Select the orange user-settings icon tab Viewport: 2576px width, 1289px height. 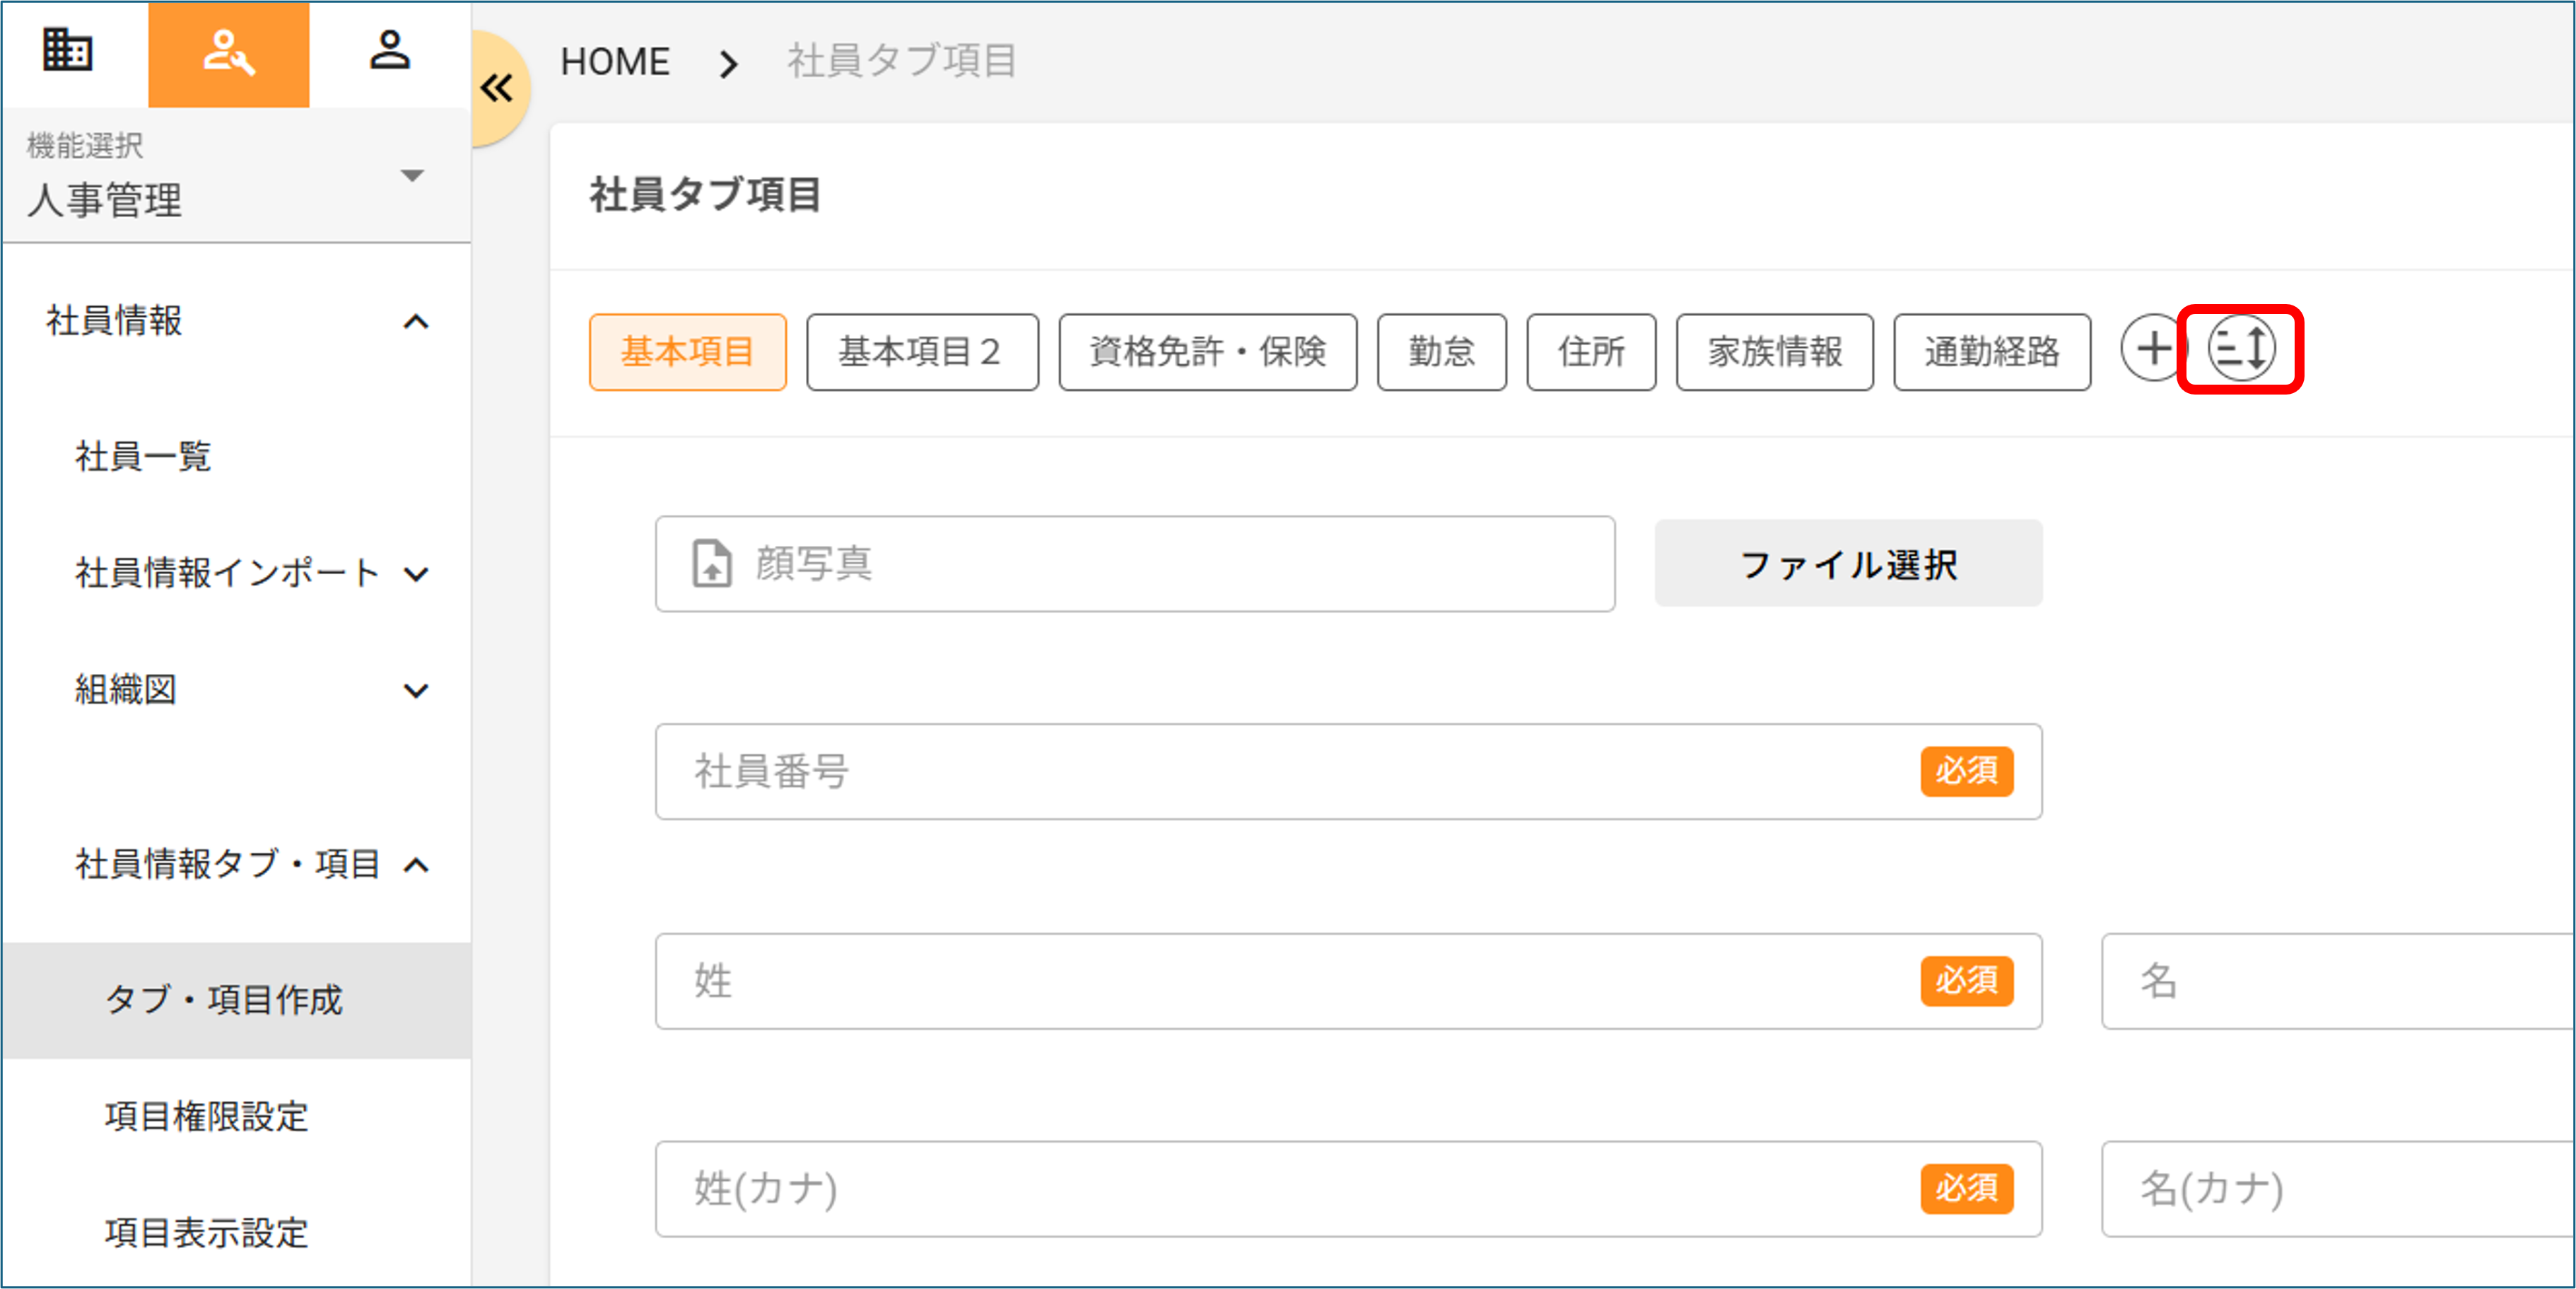pos(228,53)
